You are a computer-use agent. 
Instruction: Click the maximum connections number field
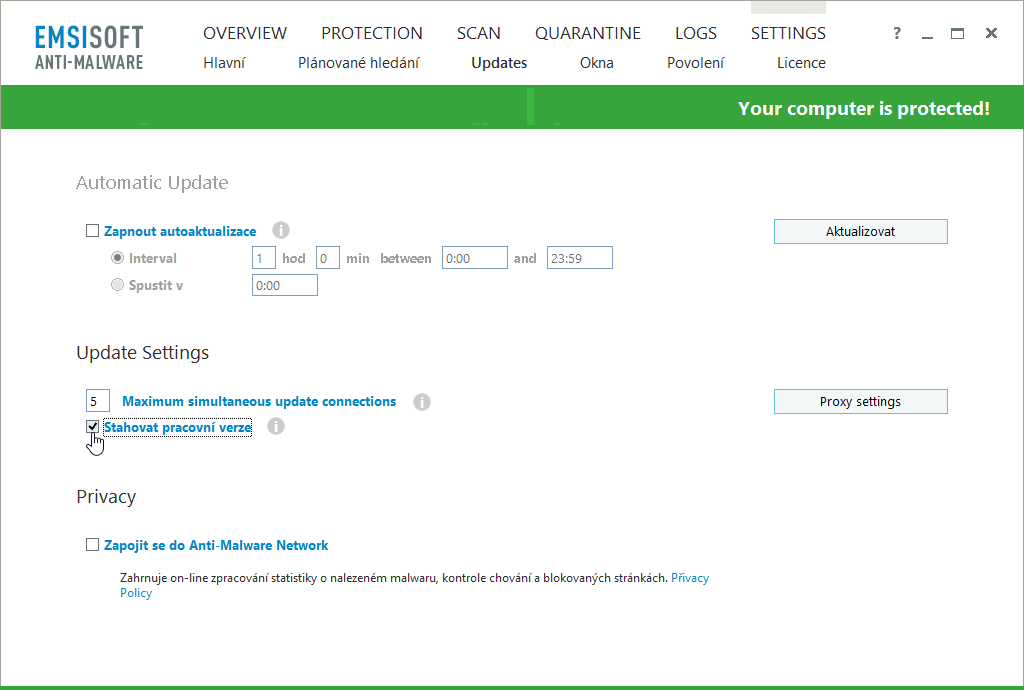click(98, 401)
